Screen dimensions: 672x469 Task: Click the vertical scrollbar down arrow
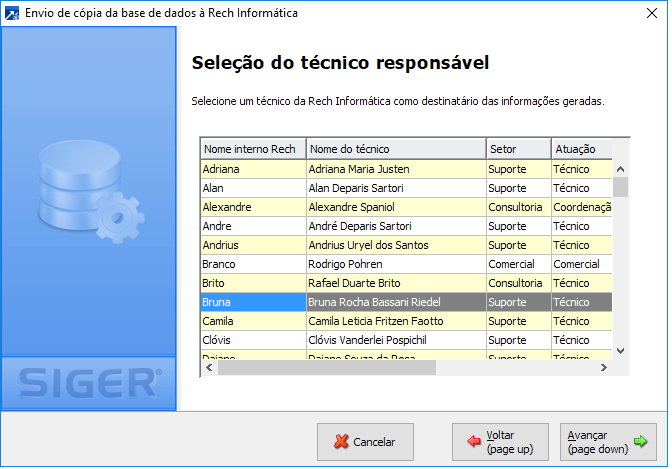[620, 351]
